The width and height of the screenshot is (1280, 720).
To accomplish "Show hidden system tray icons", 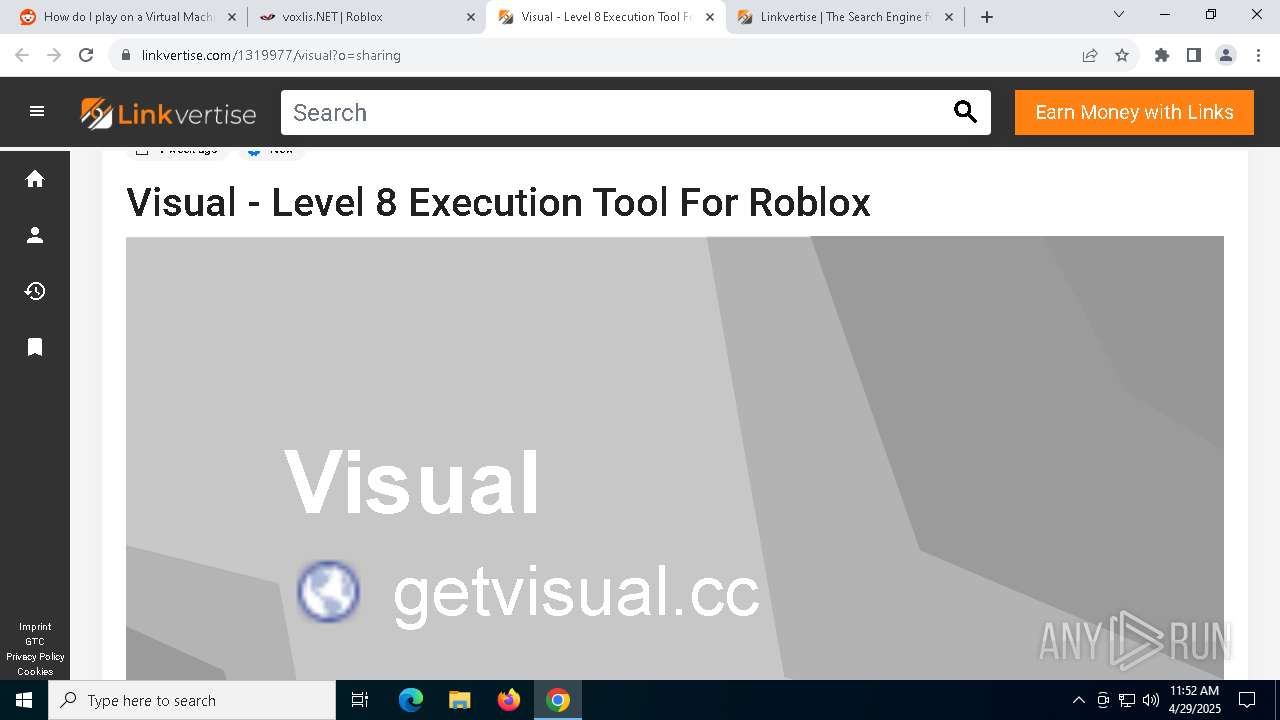I will [x=1078, y=700].
